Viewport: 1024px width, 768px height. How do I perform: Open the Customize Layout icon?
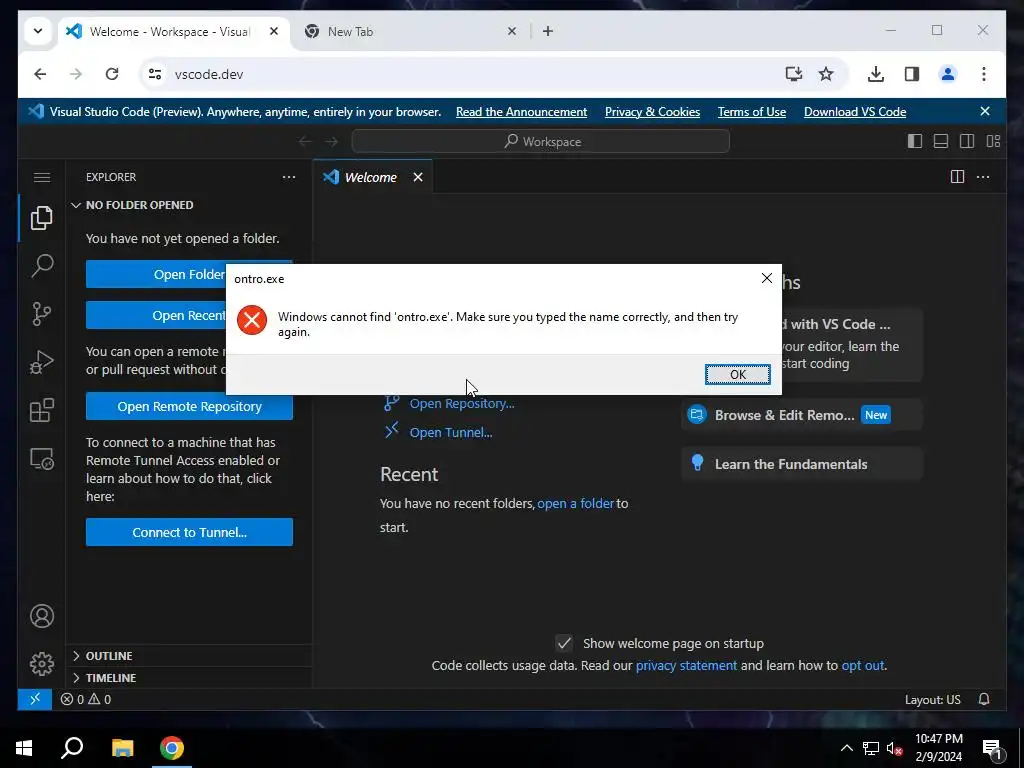click(x=993, y=141)
